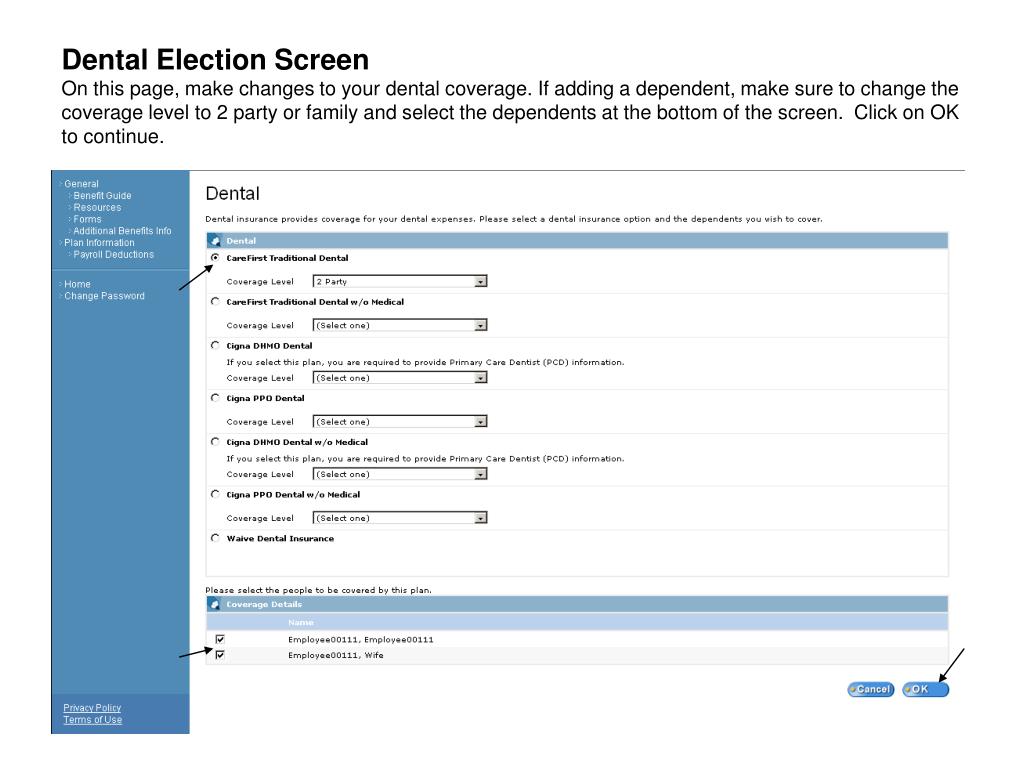Choose Cigna DHMO Dental plan option
The height and width of the screenshot is (768, 1024).
[x=215, y=346]
